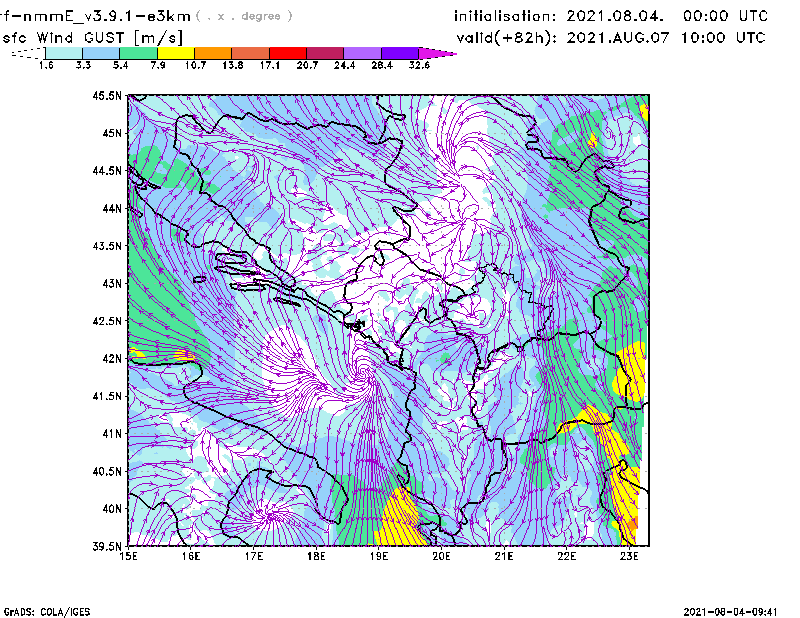800x618 pixels.
Task: Click the '21E' longitude axis label
Action: tap(504, 556)
